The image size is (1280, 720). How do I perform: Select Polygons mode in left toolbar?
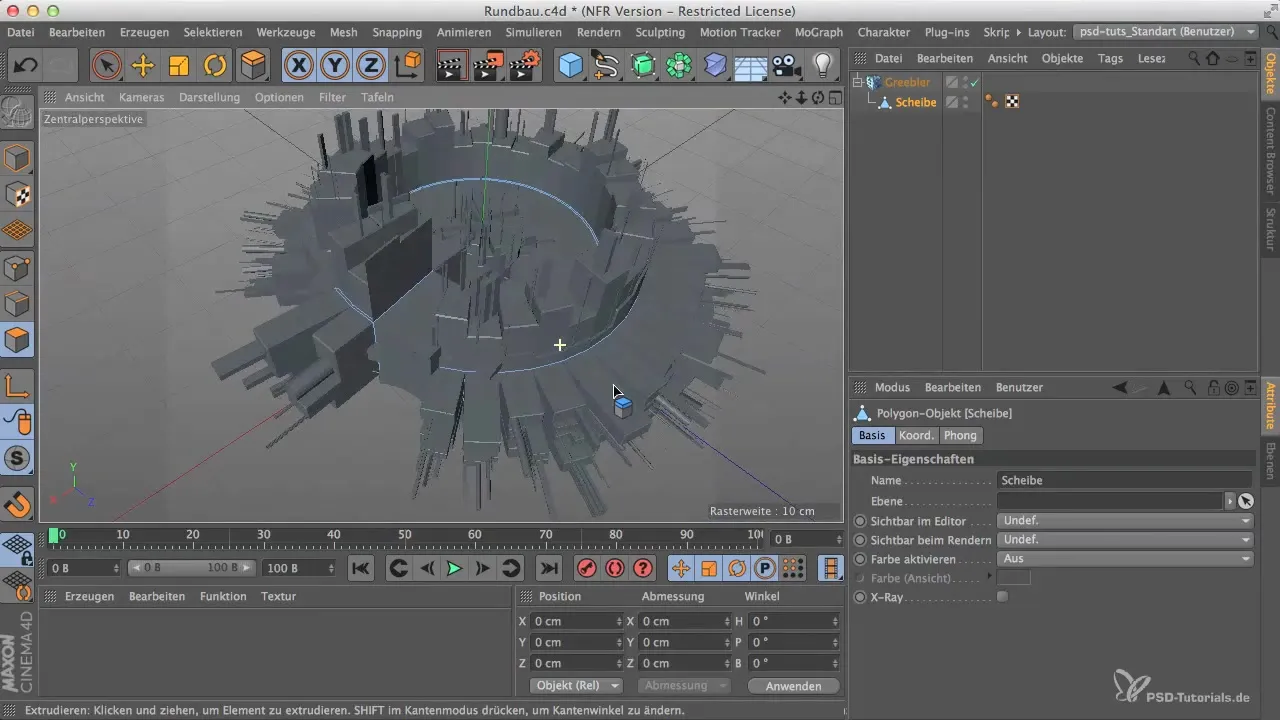[18, 341]
